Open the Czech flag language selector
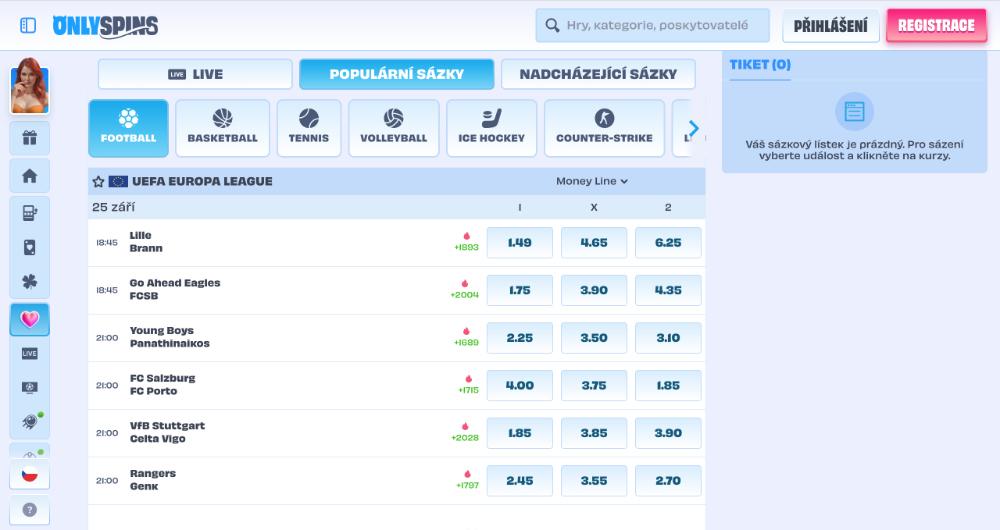Screen dimensions: 1000x530 tap(29, 474)
